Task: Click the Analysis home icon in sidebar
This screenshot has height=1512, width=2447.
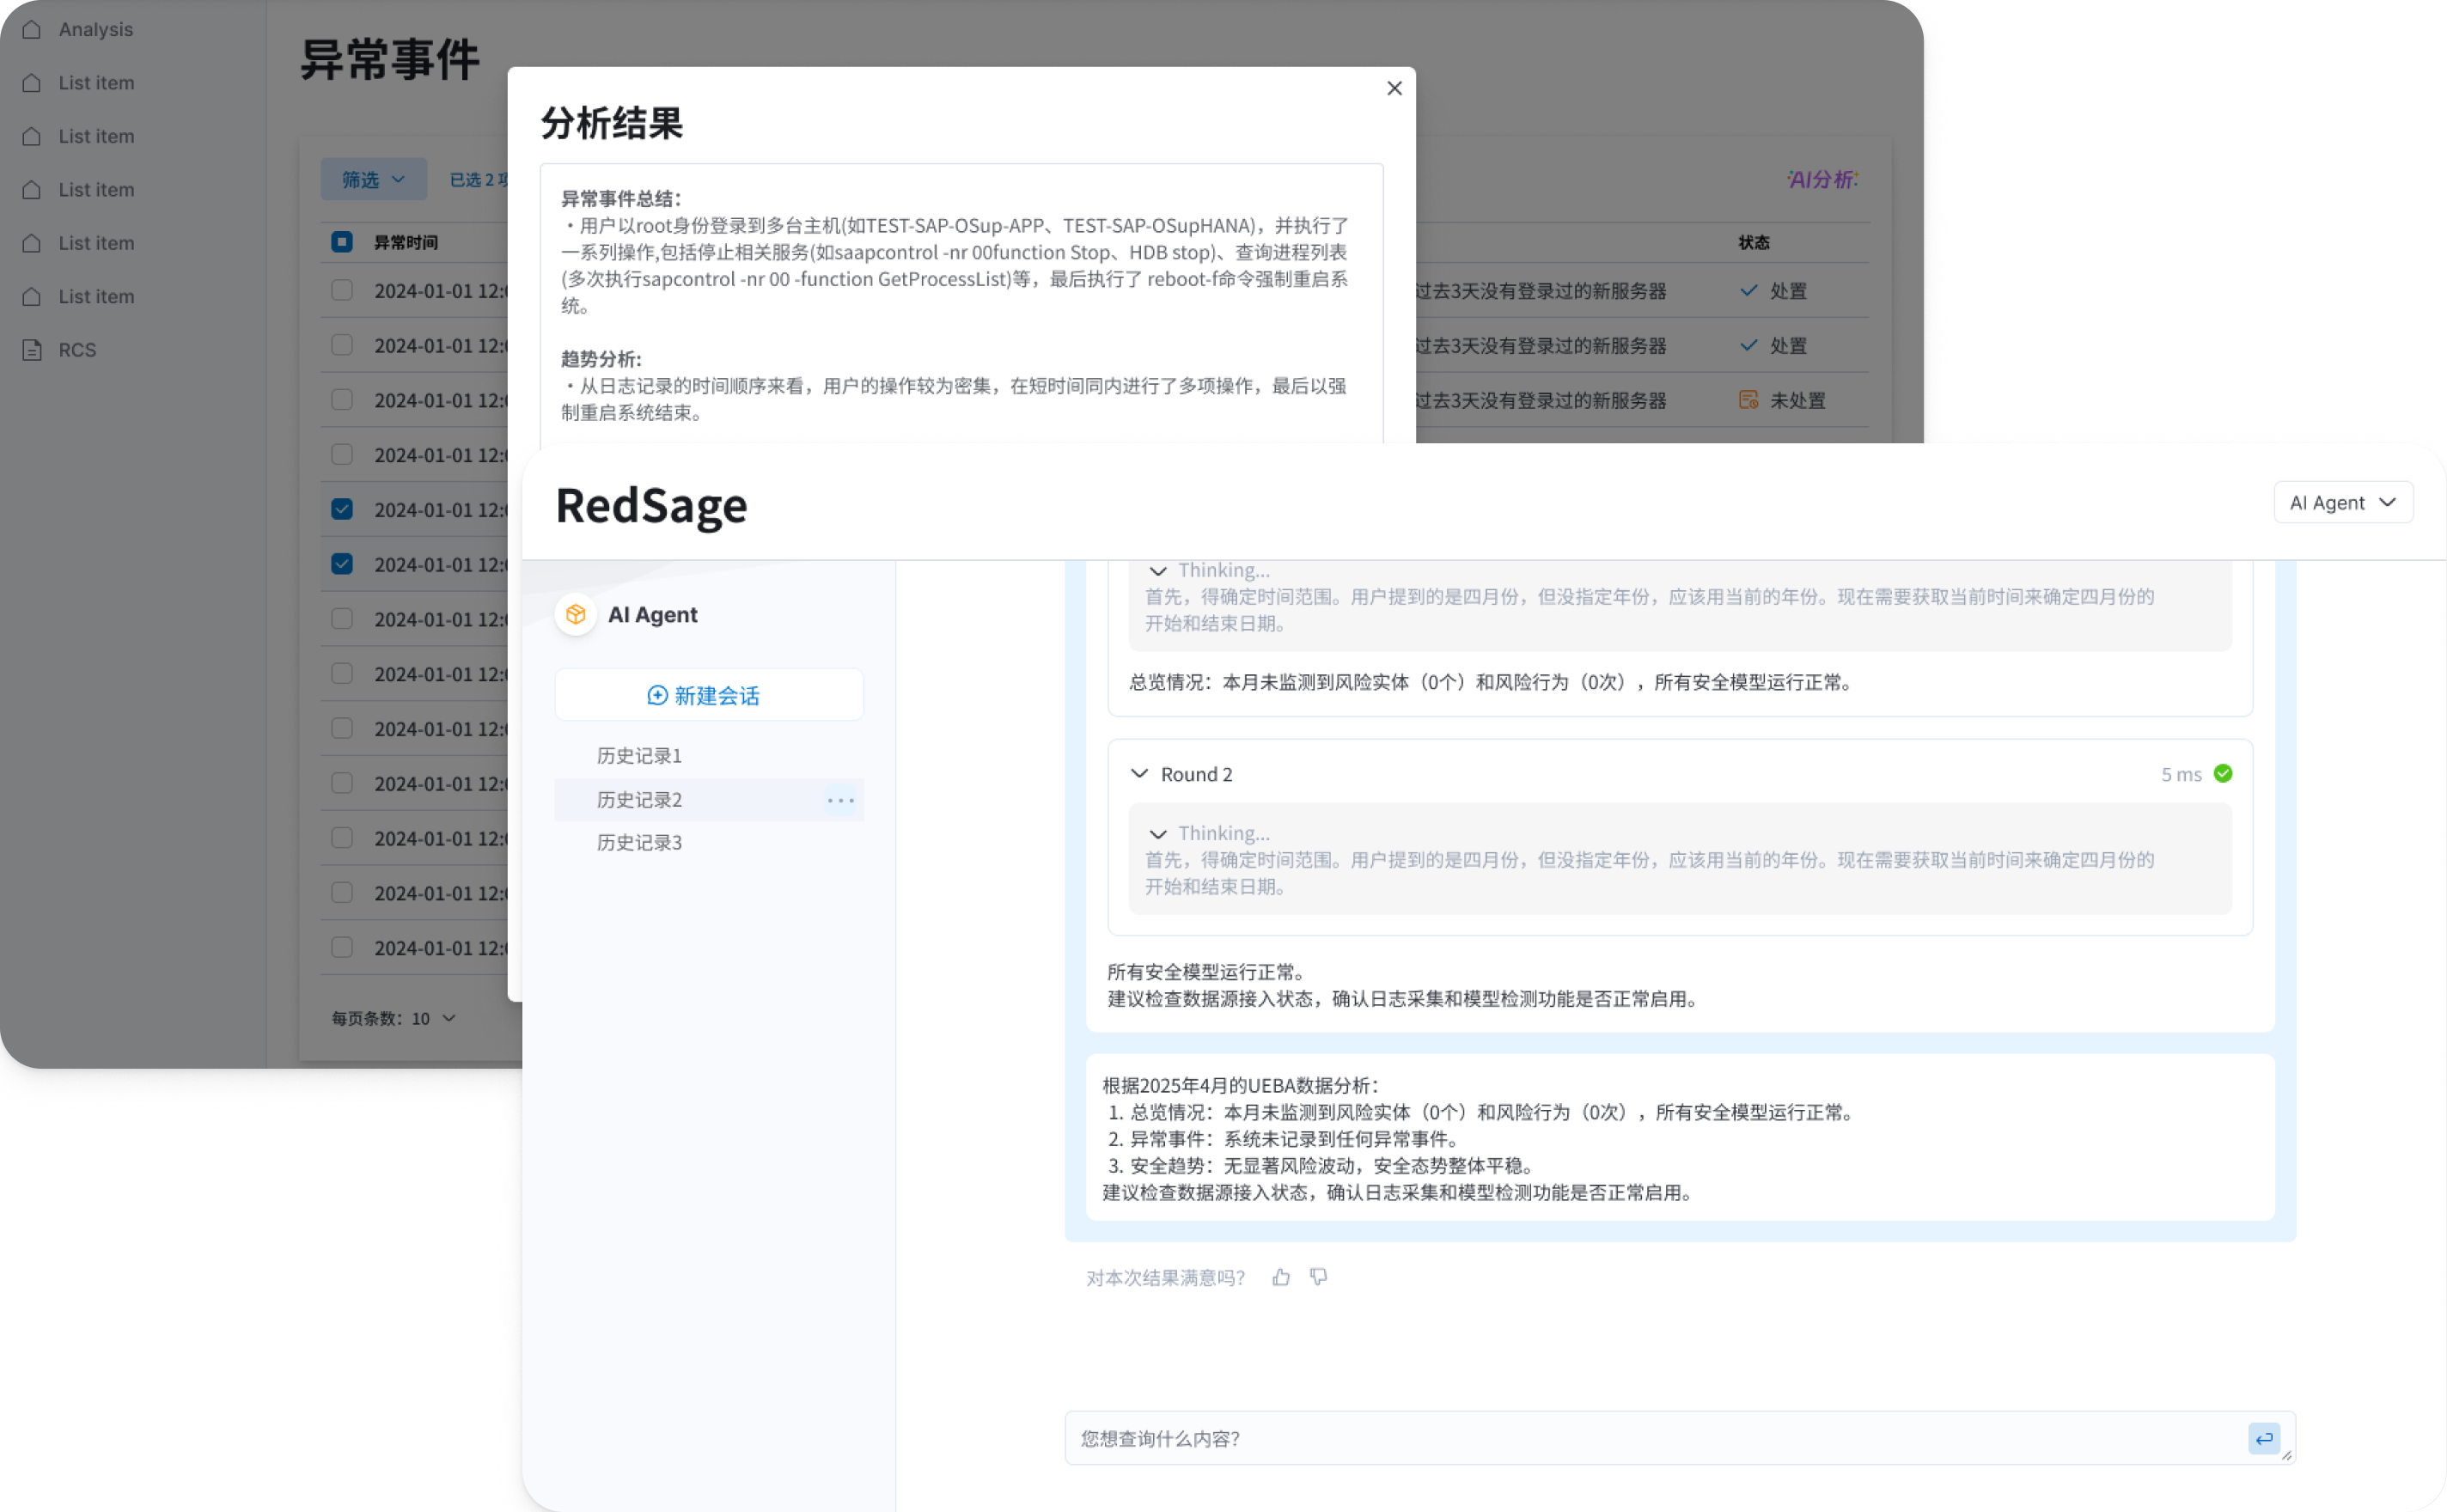Action: [x=32, y=29]
